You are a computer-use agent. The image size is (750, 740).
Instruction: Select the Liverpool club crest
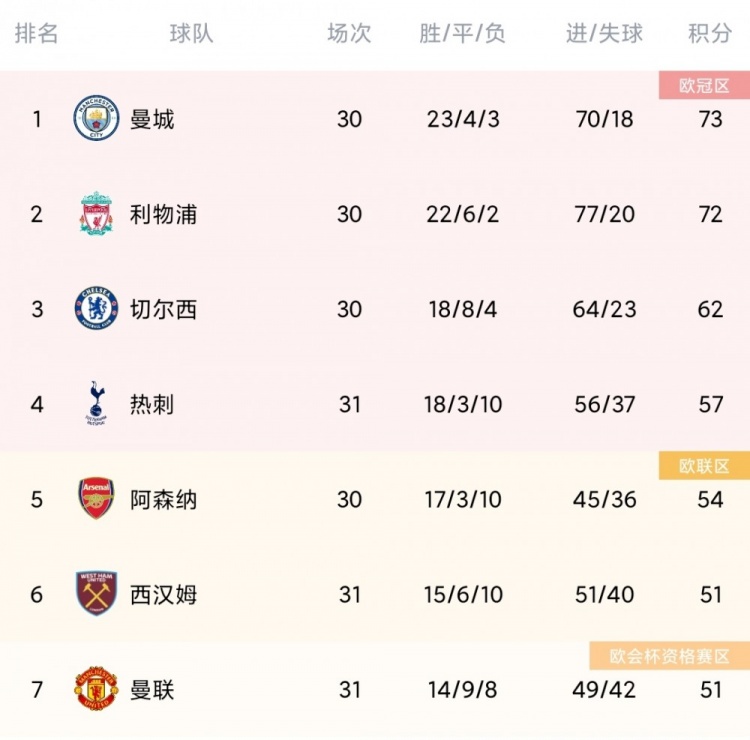(x=96, y=213)
